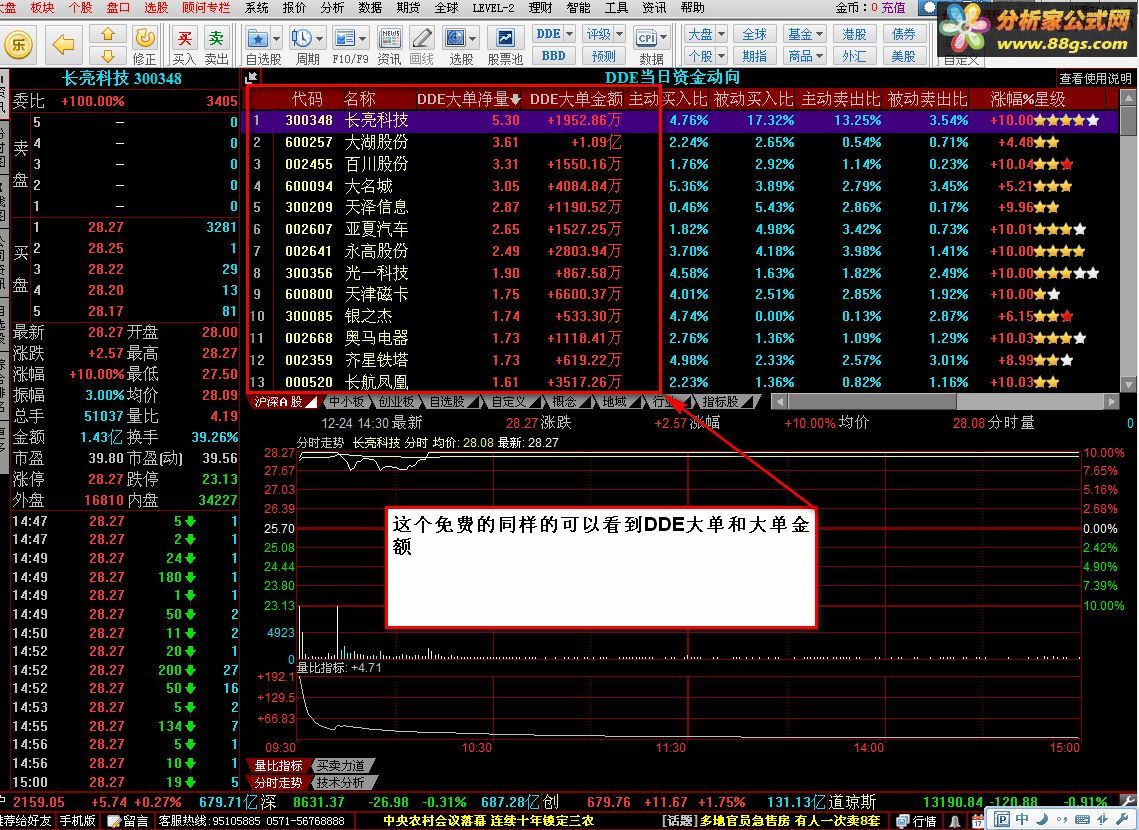Expand the 周期 period dropdown arrow
1139x830 pixels.
(320, 38)
